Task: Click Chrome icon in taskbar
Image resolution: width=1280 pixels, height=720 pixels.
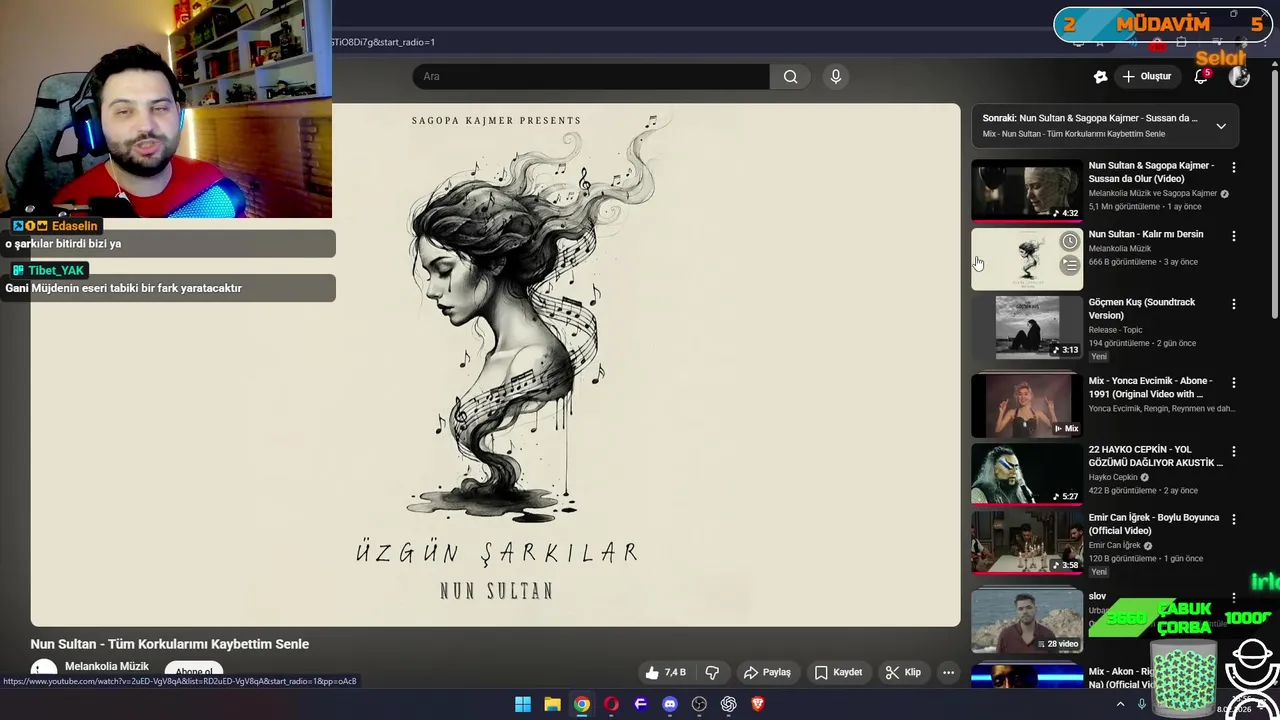Action: pyautogui.click(x=582, y=704)
